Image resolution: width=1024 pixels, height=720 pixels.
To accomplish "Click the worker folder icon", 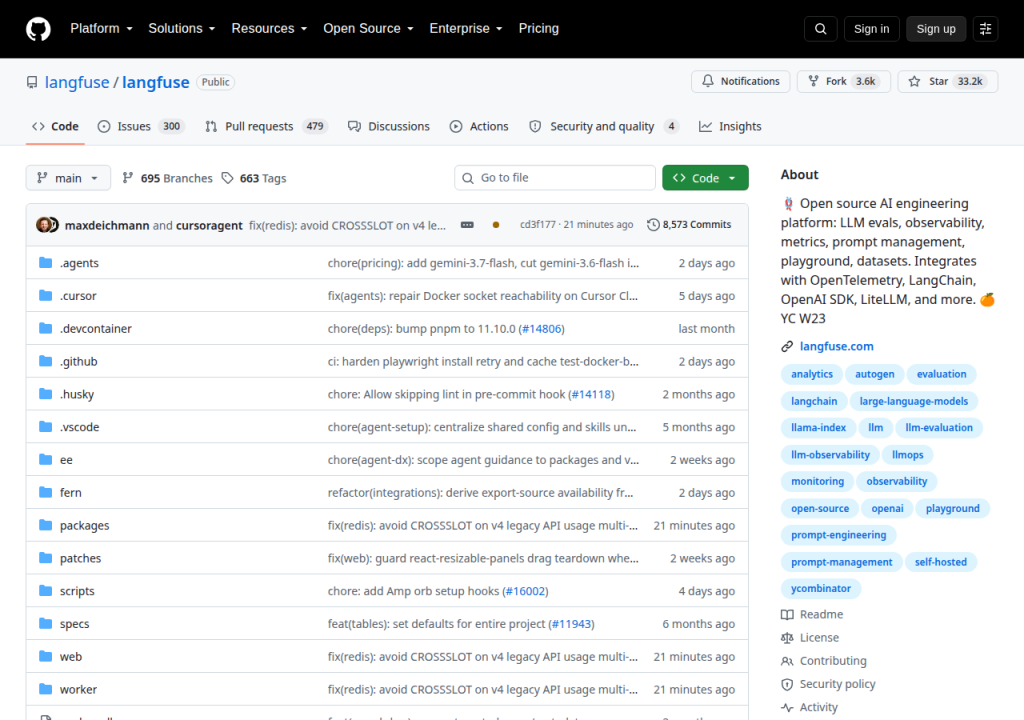I will pyautogui.click(x=45, y=689).
